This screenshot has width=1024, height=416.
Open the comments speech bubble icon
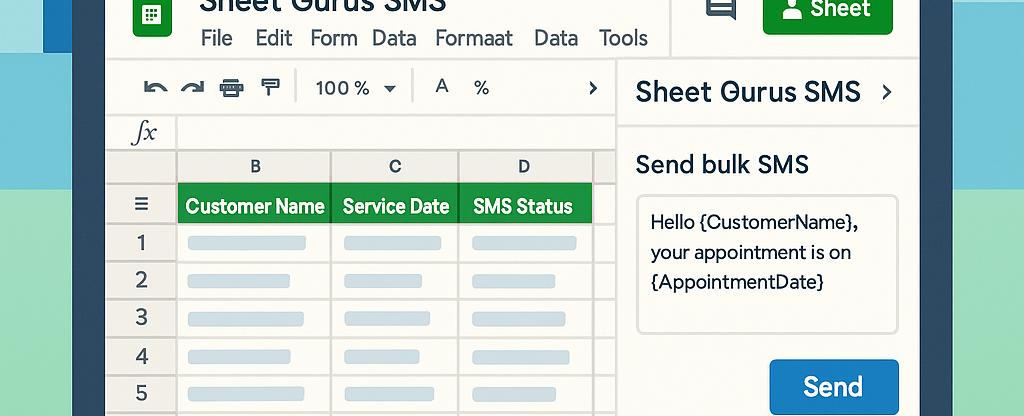tap(721, 8)
